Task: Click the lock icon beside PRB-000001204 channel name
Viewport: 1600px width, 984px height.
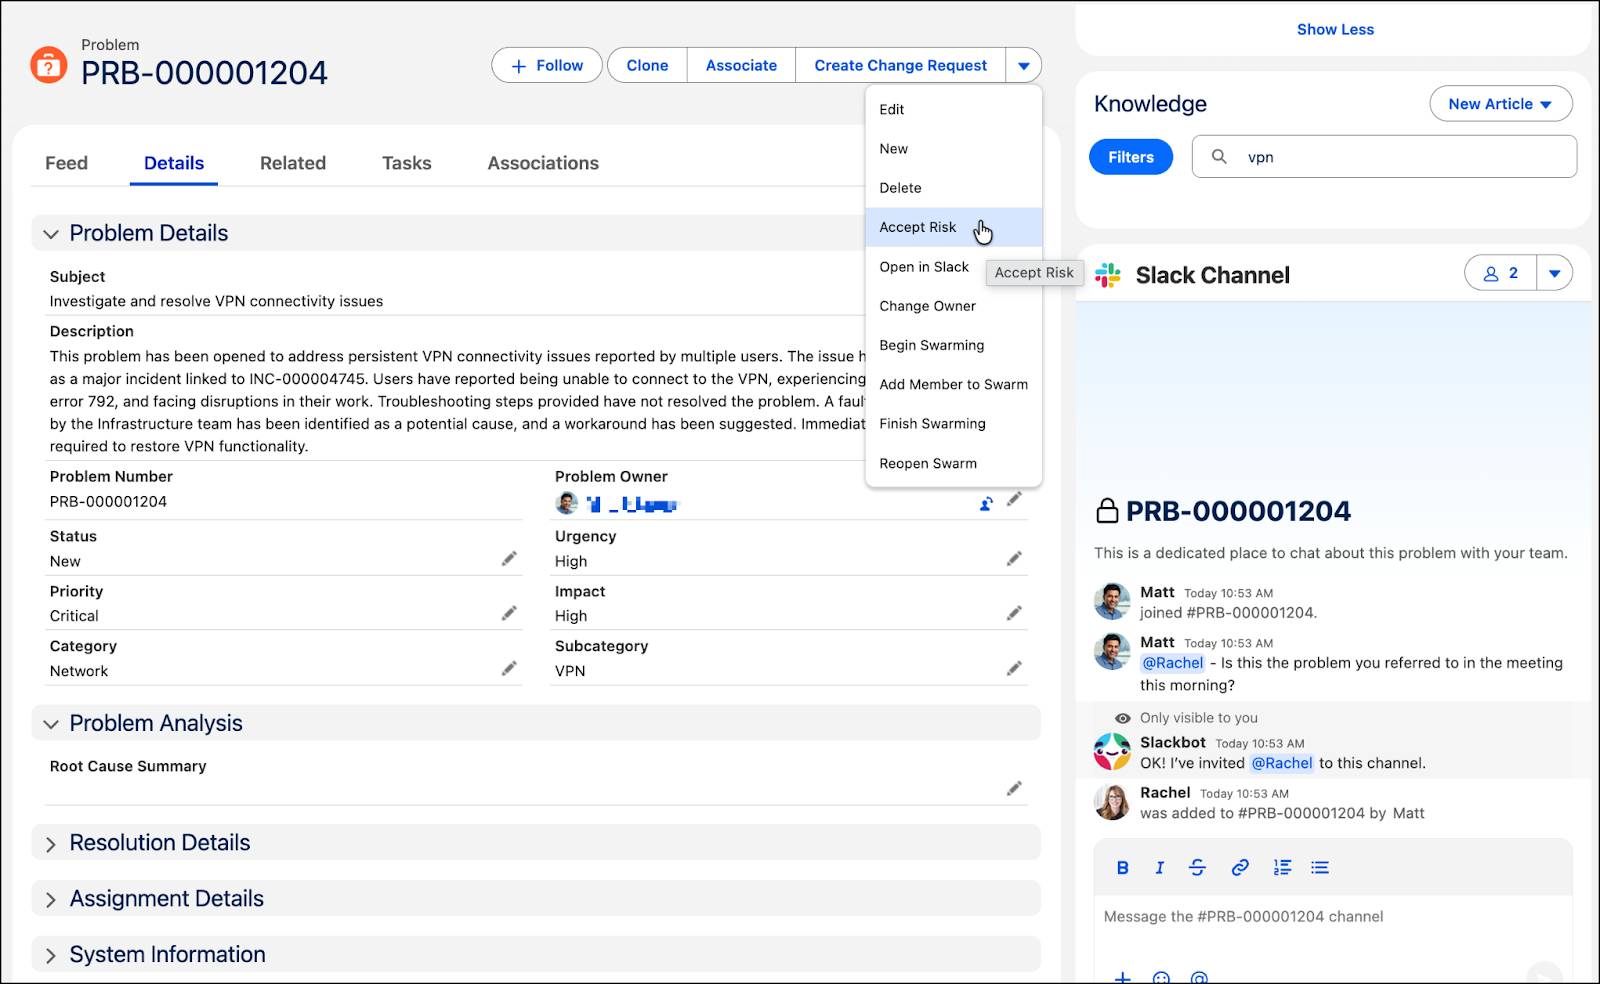Action: pyautogui.click(x=1107, y=511)
